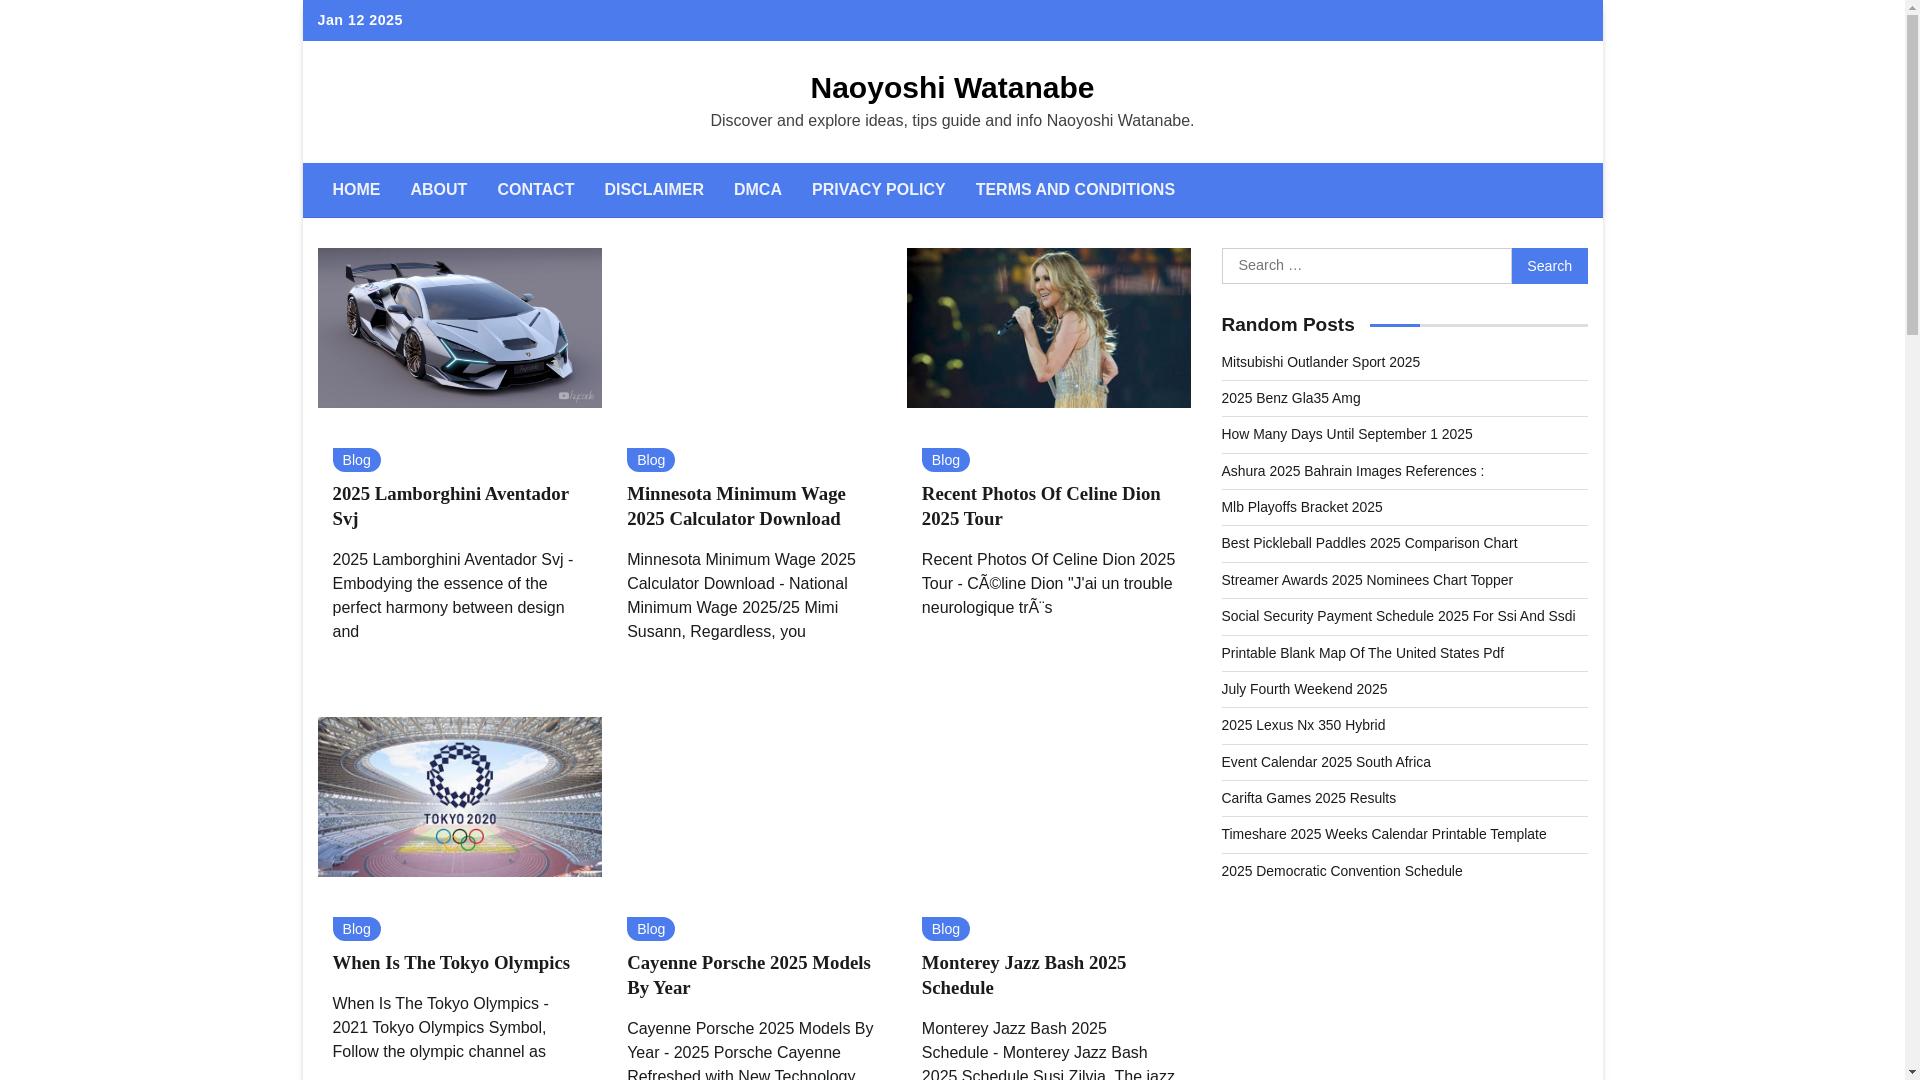The width and height of the screenshot is (1920, 1080).
Task: Open Cayenne Porsche 2025 Models By Year post
Action: 748,975
